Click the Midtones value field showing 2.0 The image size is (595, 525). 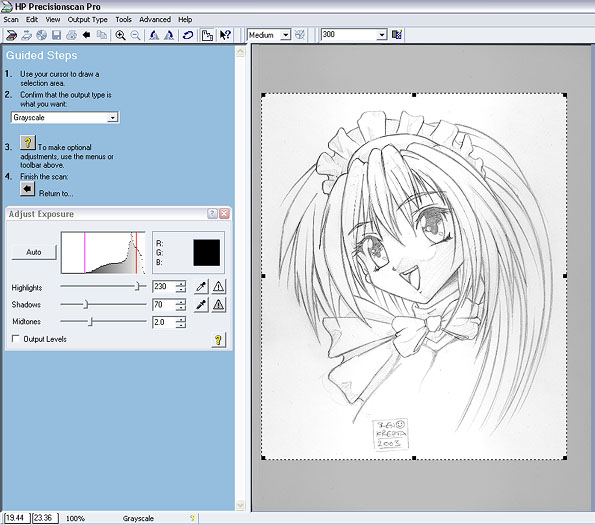(164, 322)
